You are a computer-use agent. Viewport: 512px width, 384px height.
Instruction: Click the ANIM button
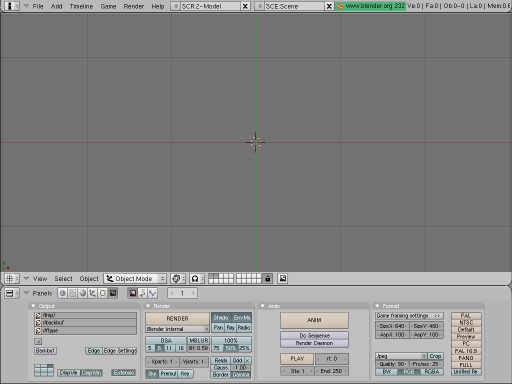tap(314, 320)
